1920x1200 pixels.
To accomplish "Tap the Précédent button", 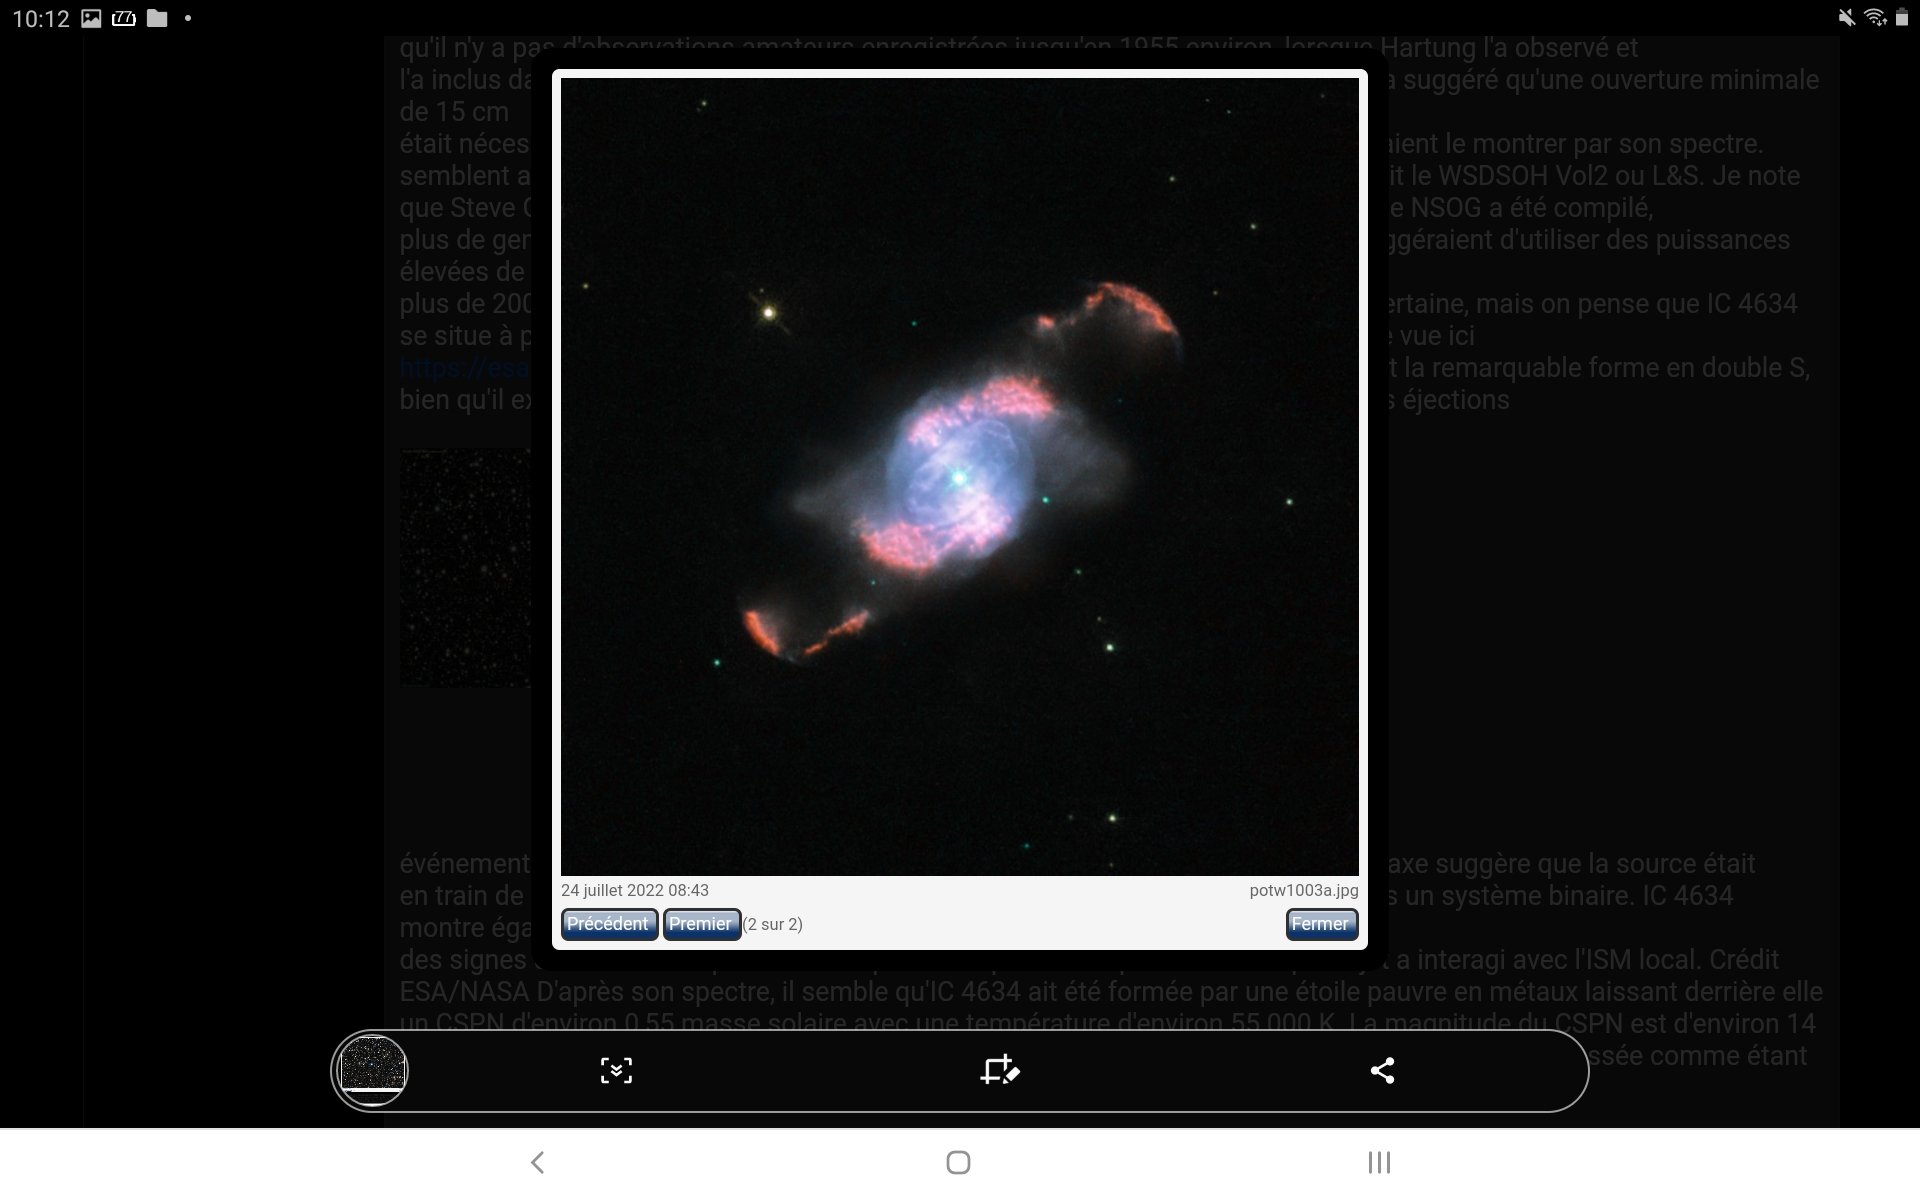I will 608,924.
